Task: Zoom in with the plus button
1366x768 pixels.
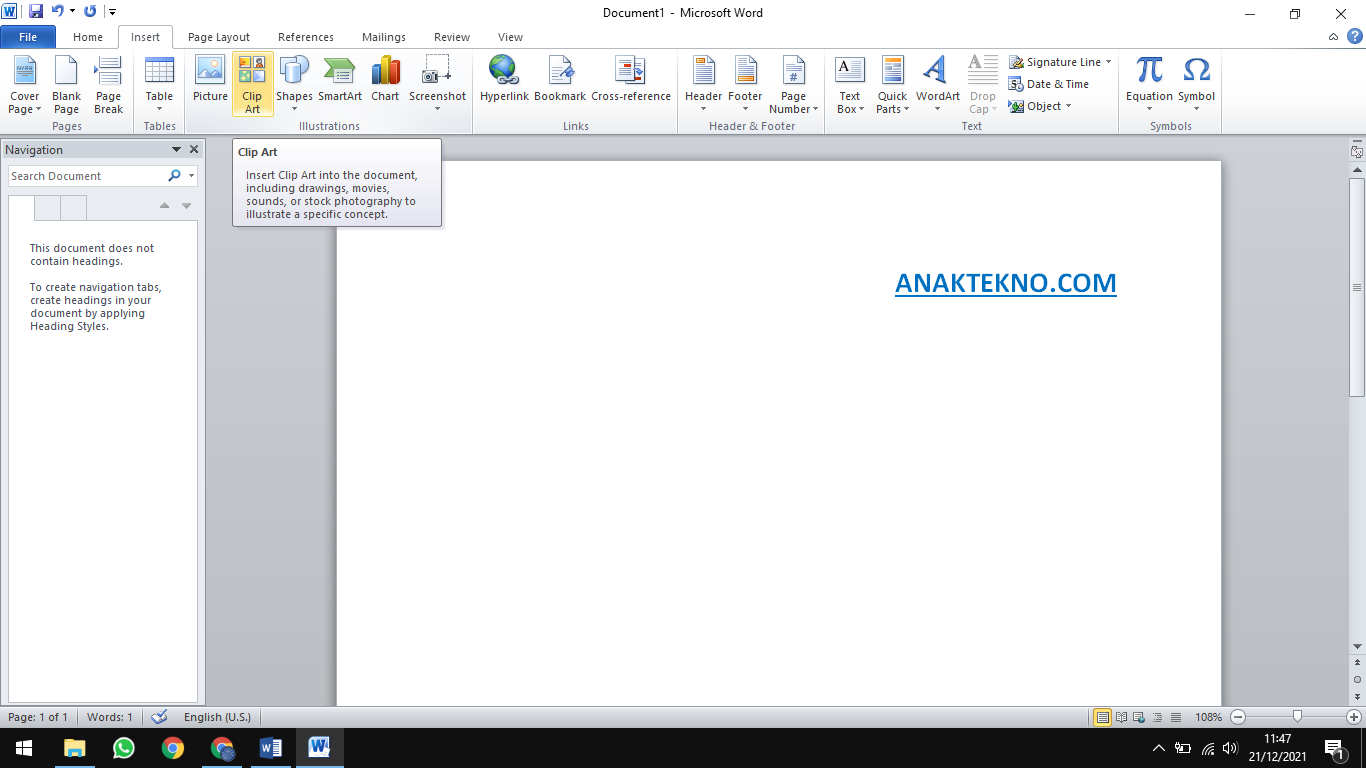Action: click(1354, 717)
